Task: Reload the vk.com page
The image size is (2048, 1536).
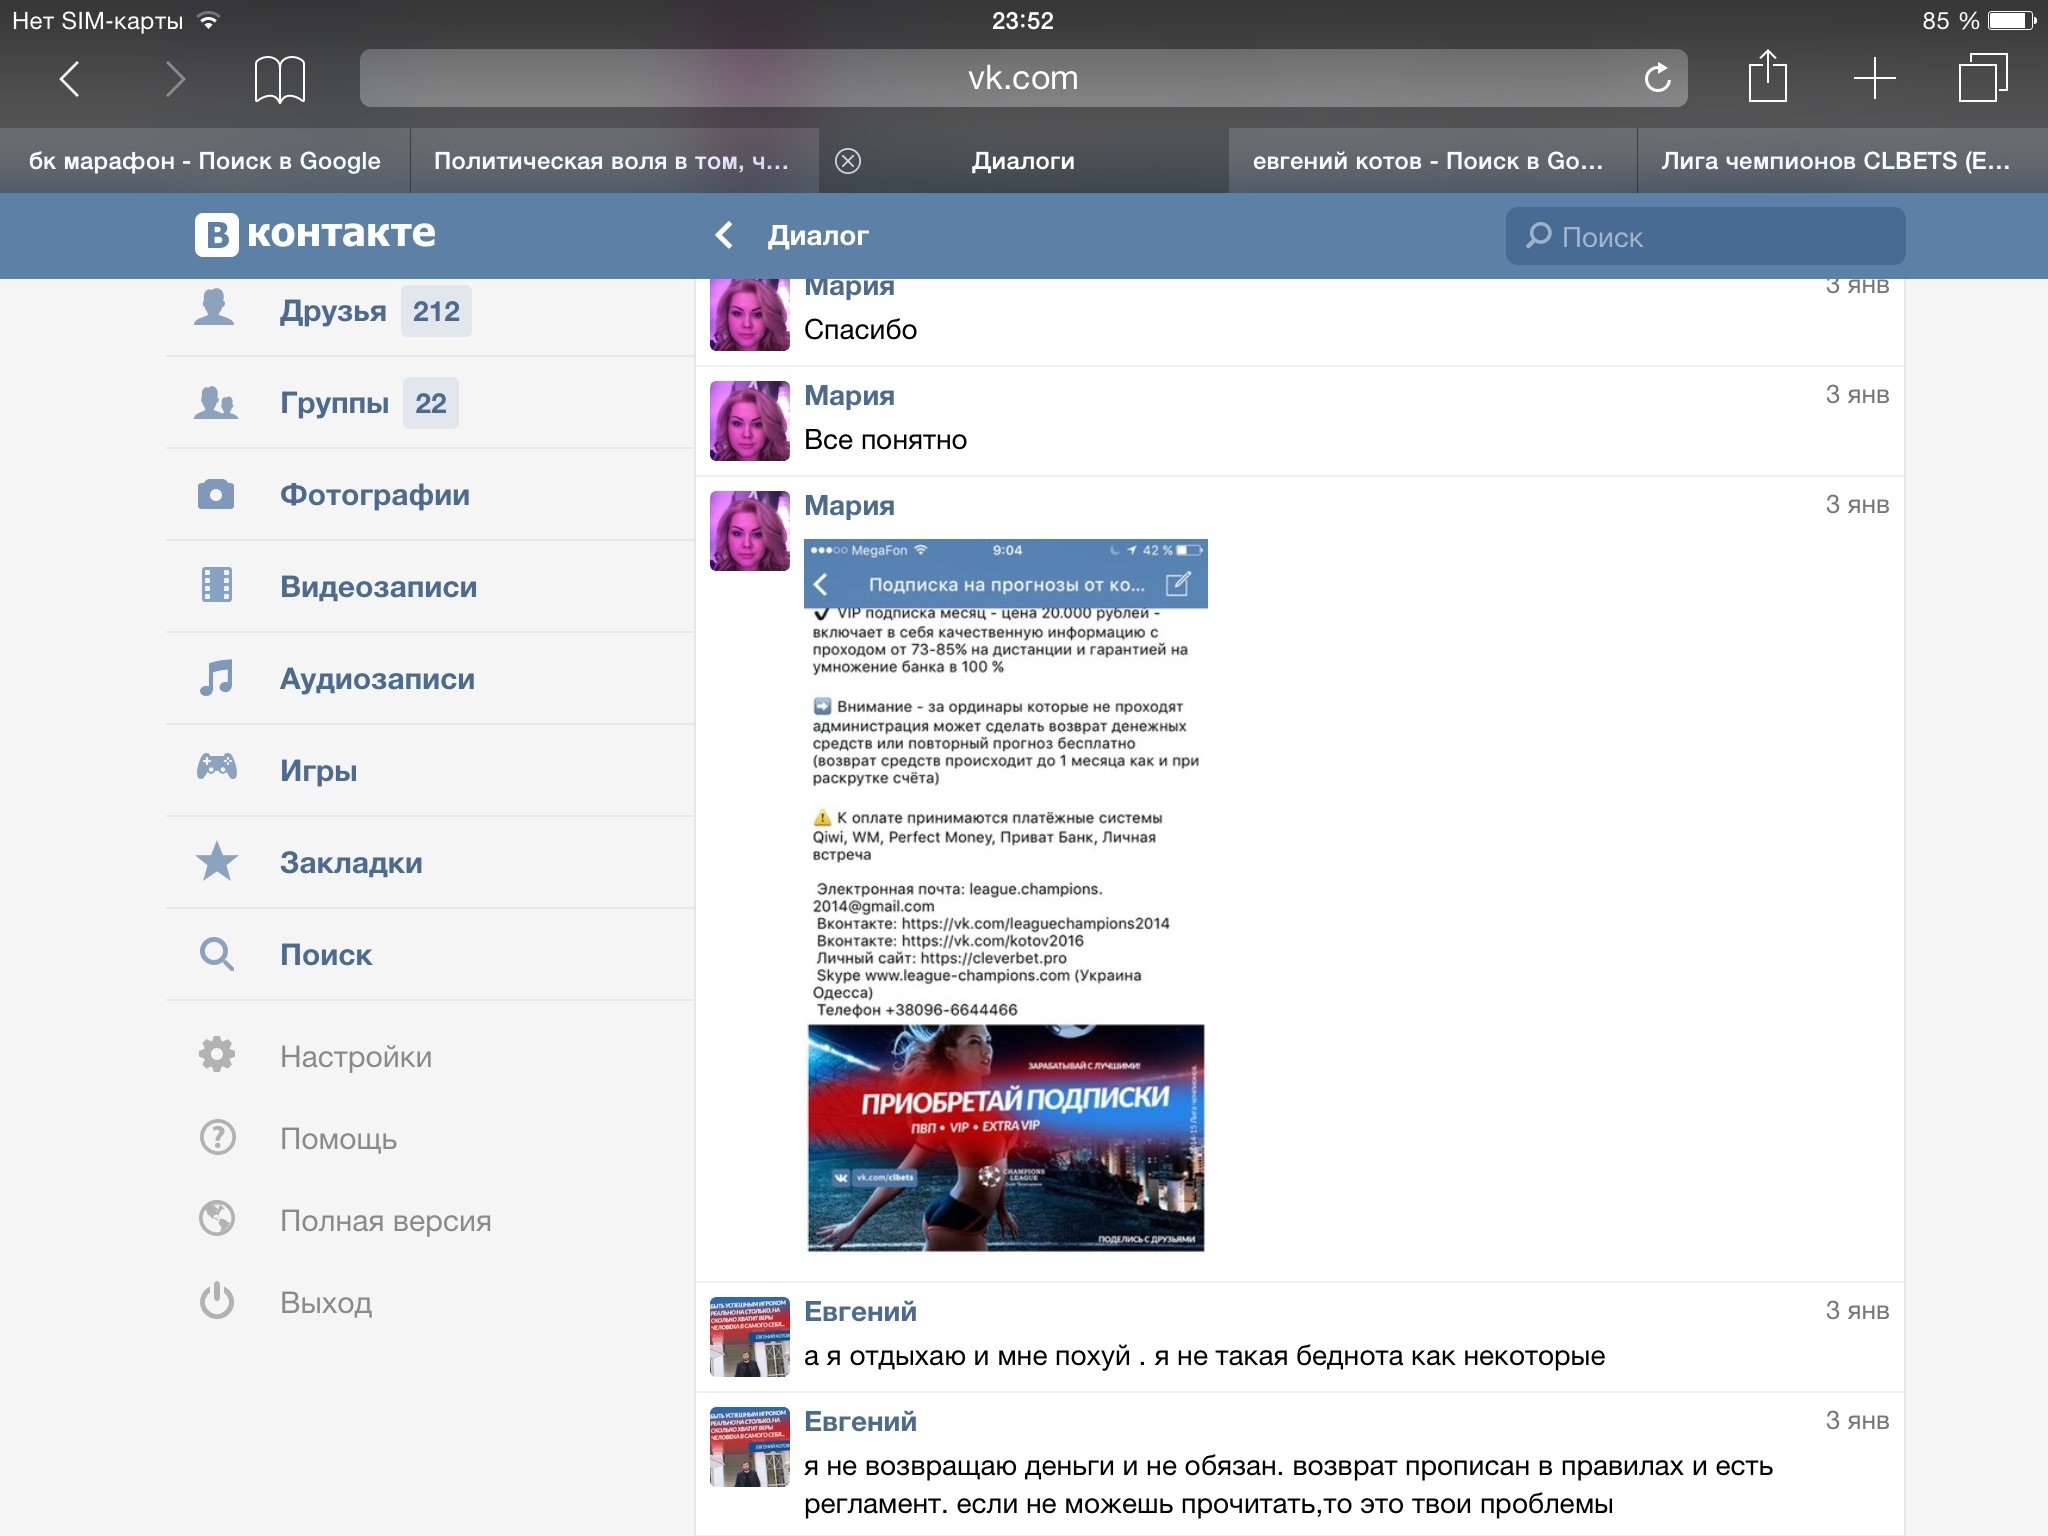Action: [x=1657, y=78]
